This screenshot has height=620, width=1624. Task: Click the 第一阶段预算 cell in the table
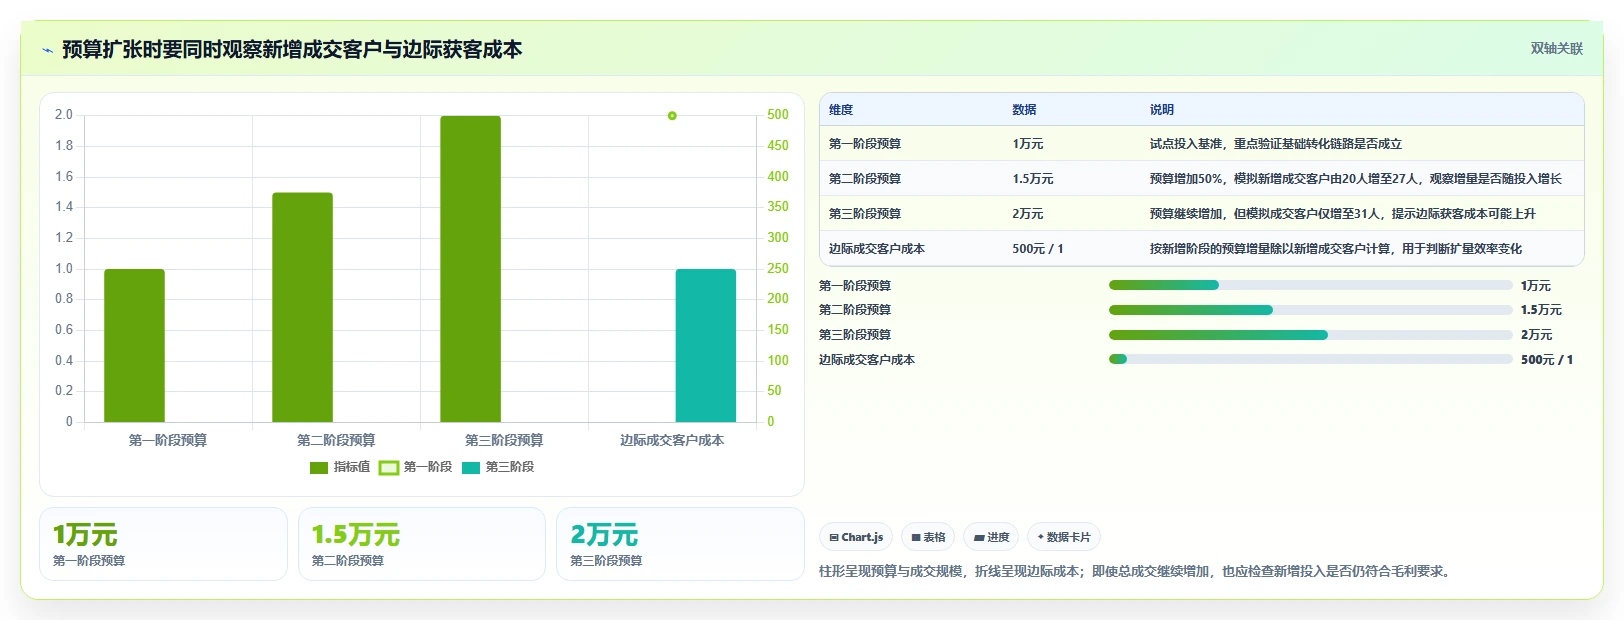tap(865, 144)
